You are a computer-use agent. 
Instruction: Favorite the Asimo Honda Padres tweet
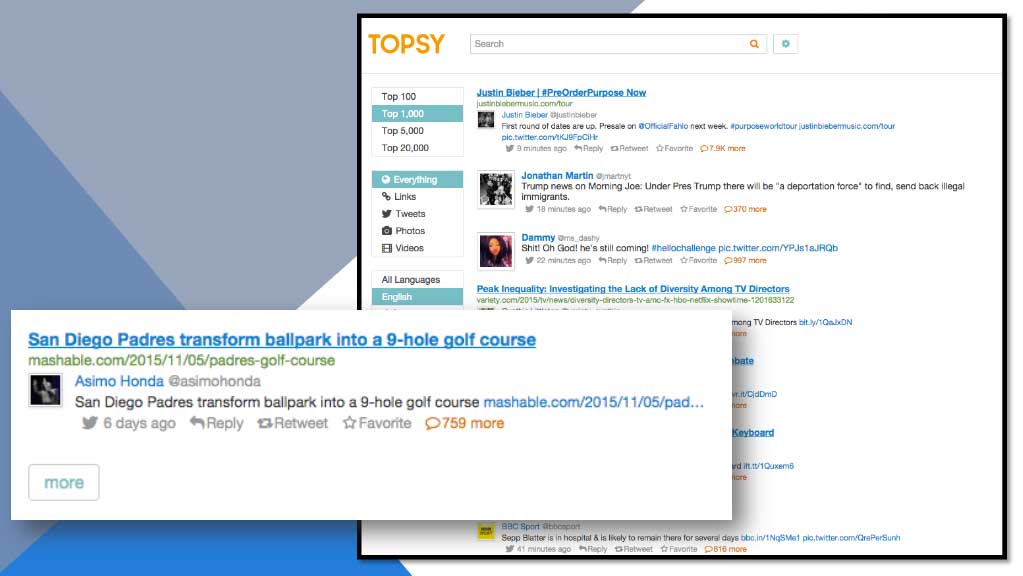click(x=377, y=423)
